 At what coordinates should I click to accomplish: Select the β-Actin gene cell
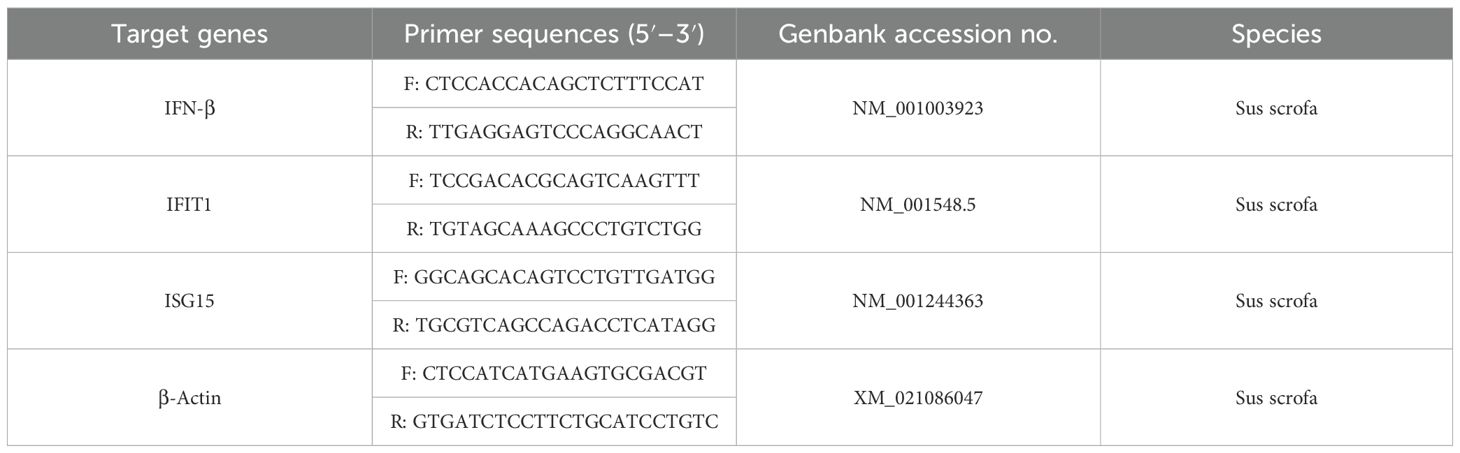(190, 398)
